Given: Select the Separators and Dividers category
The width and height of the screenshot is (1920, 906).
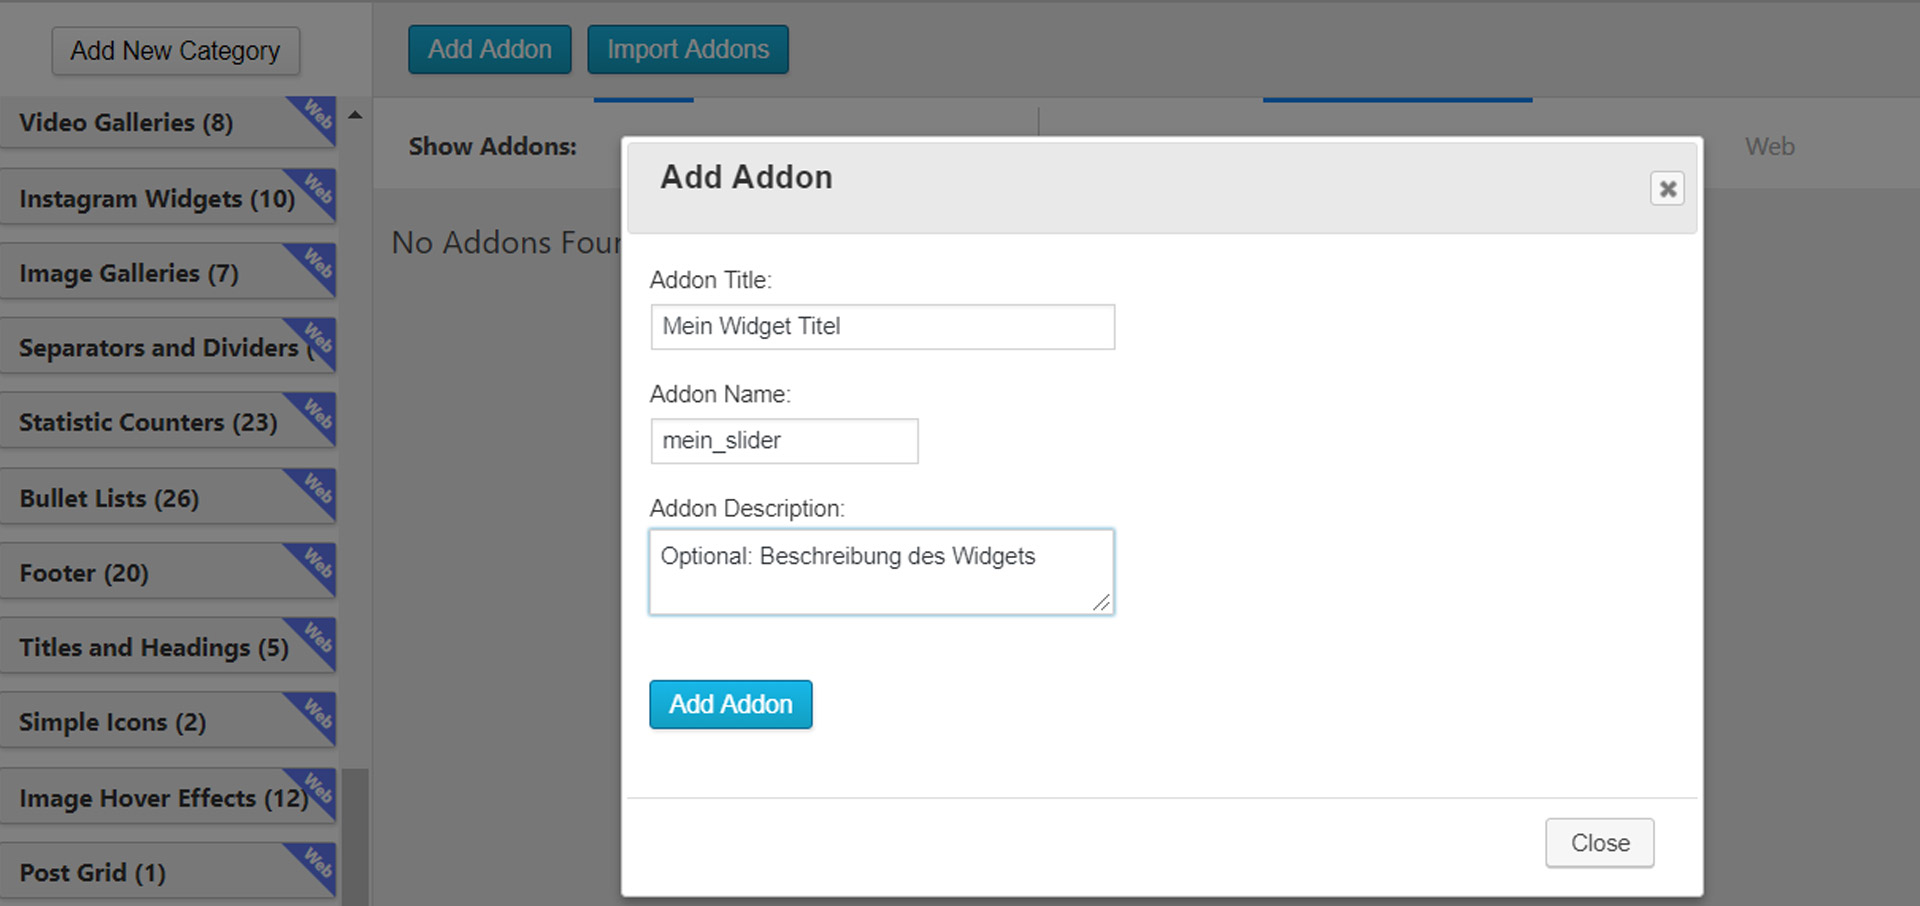Looking at the screenshot, I should click(x=168, y=347).
